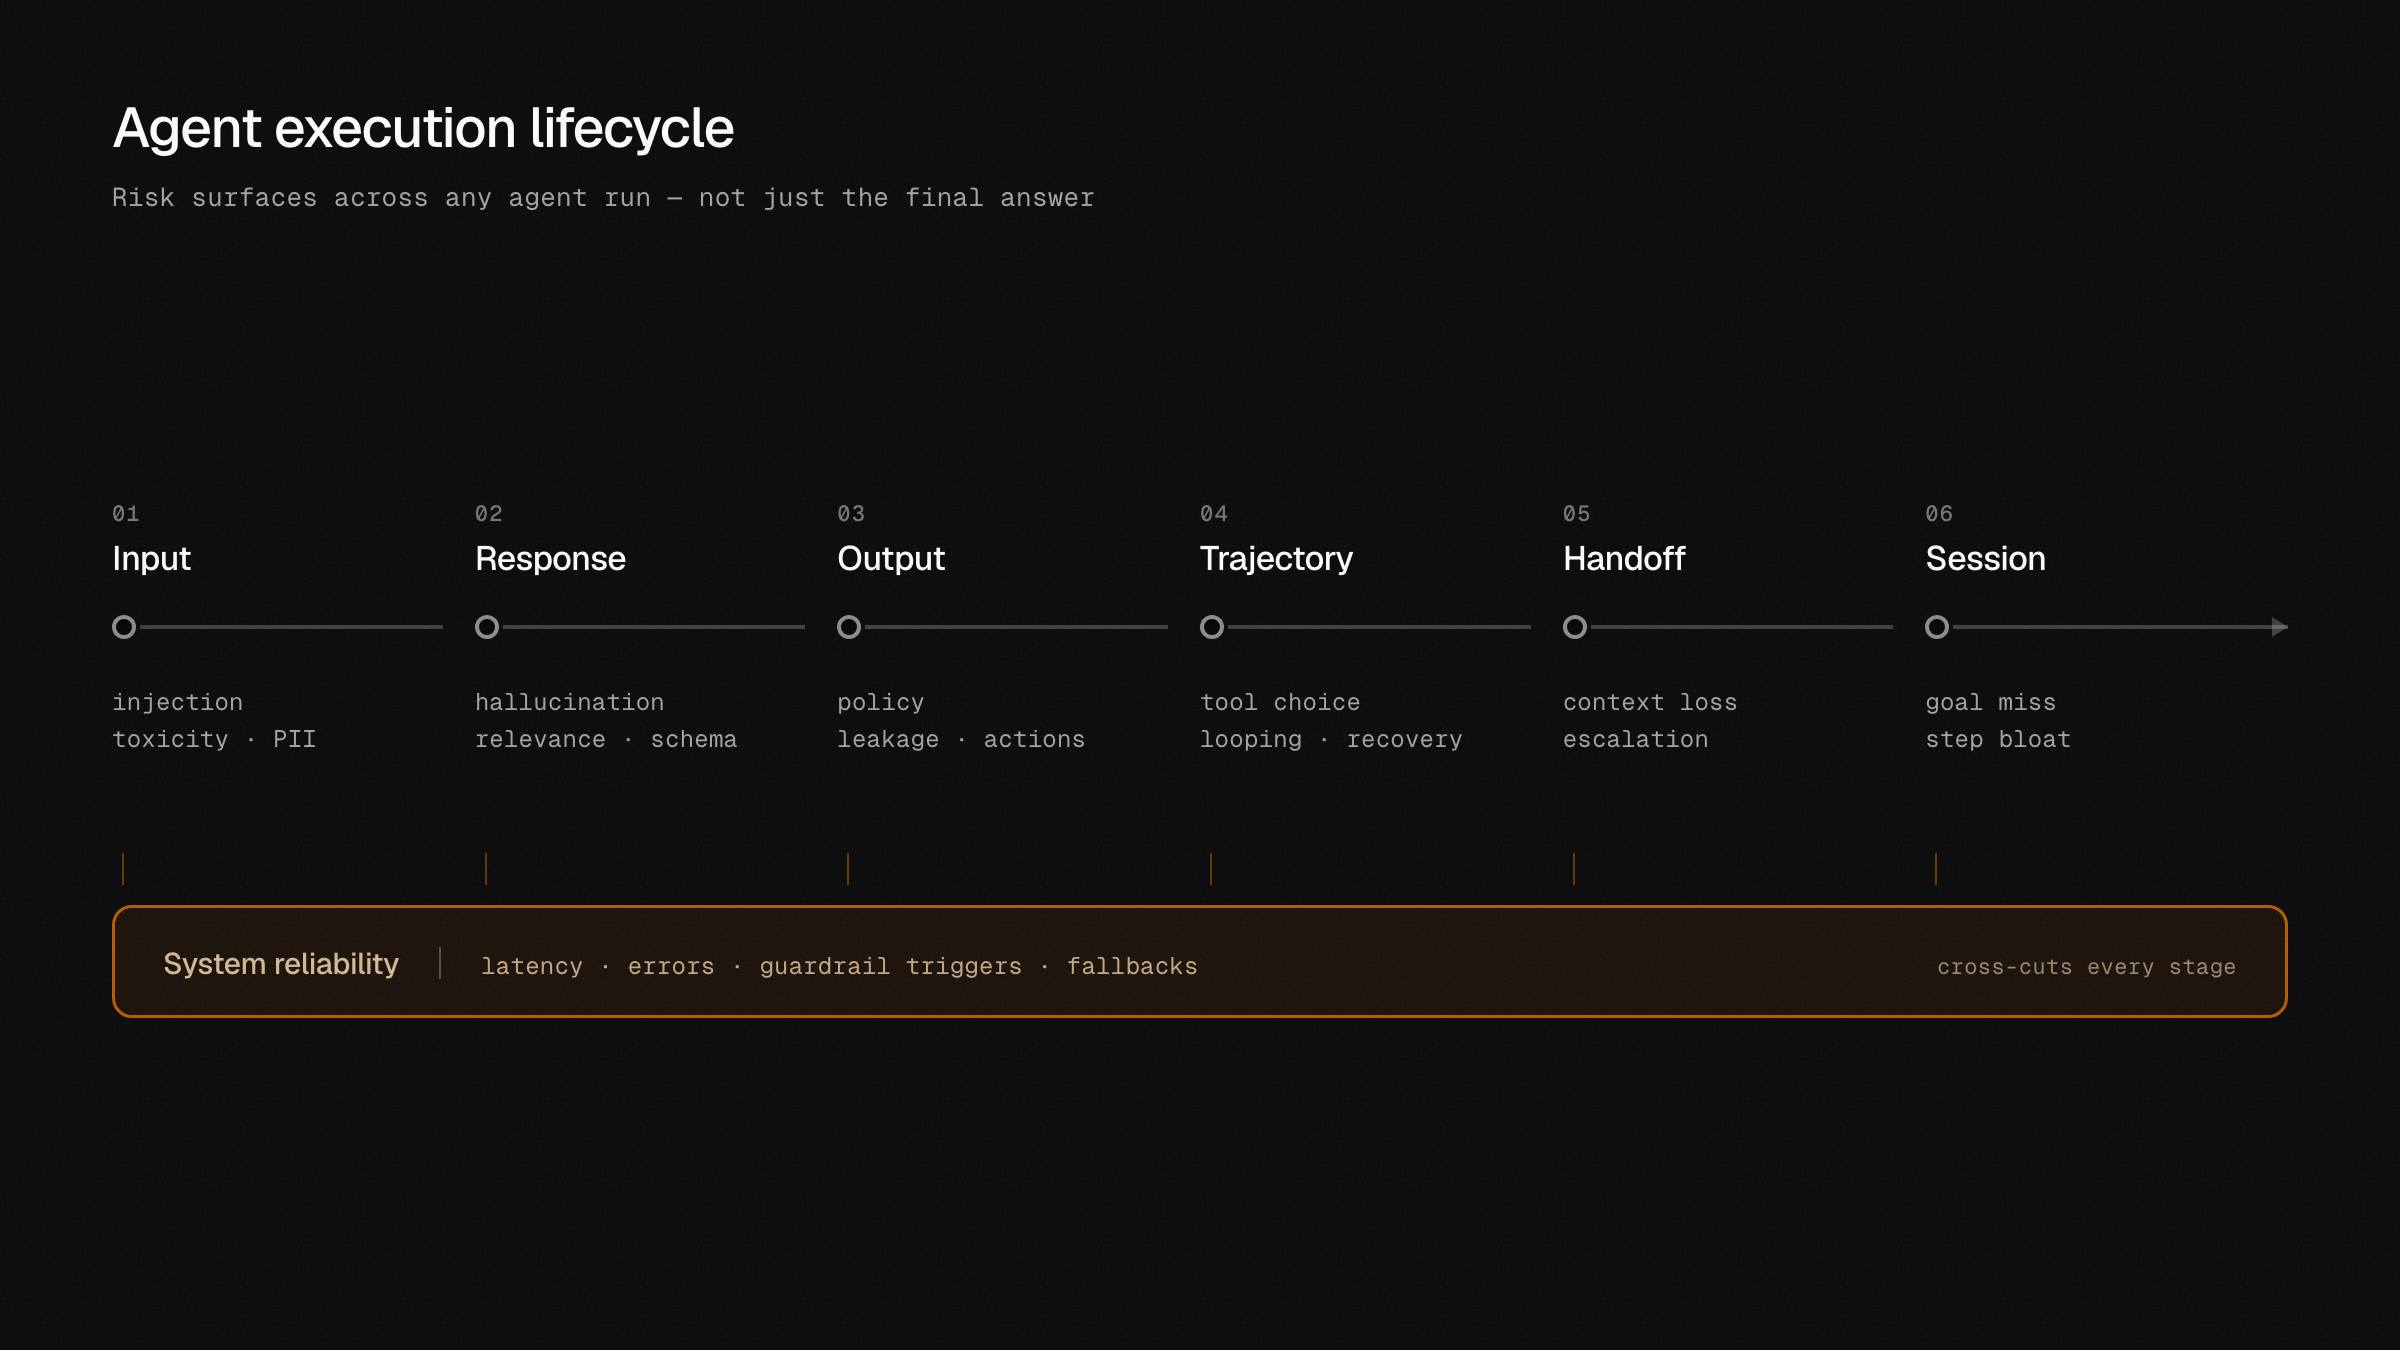Screen dimensions: 2400x1350
Task: Click the 'policy' risk label
Action: (x=880, y=703)
